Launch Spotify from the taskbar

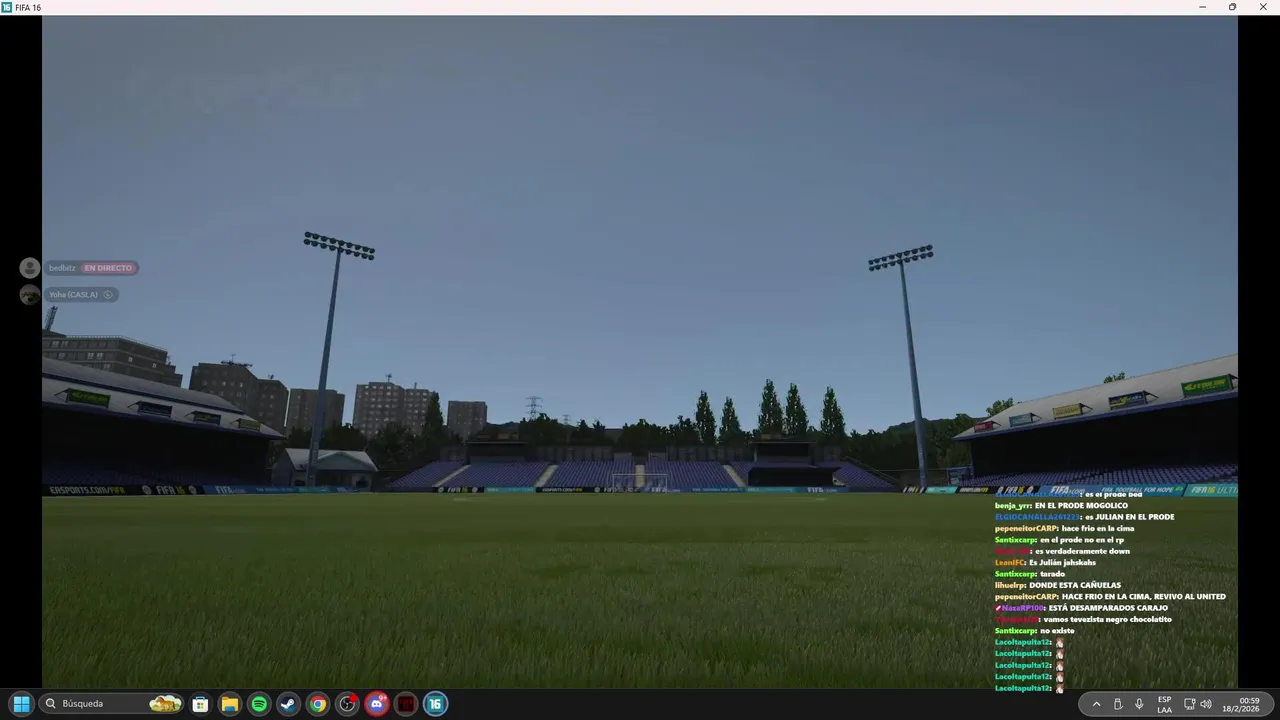pos(259,704)
